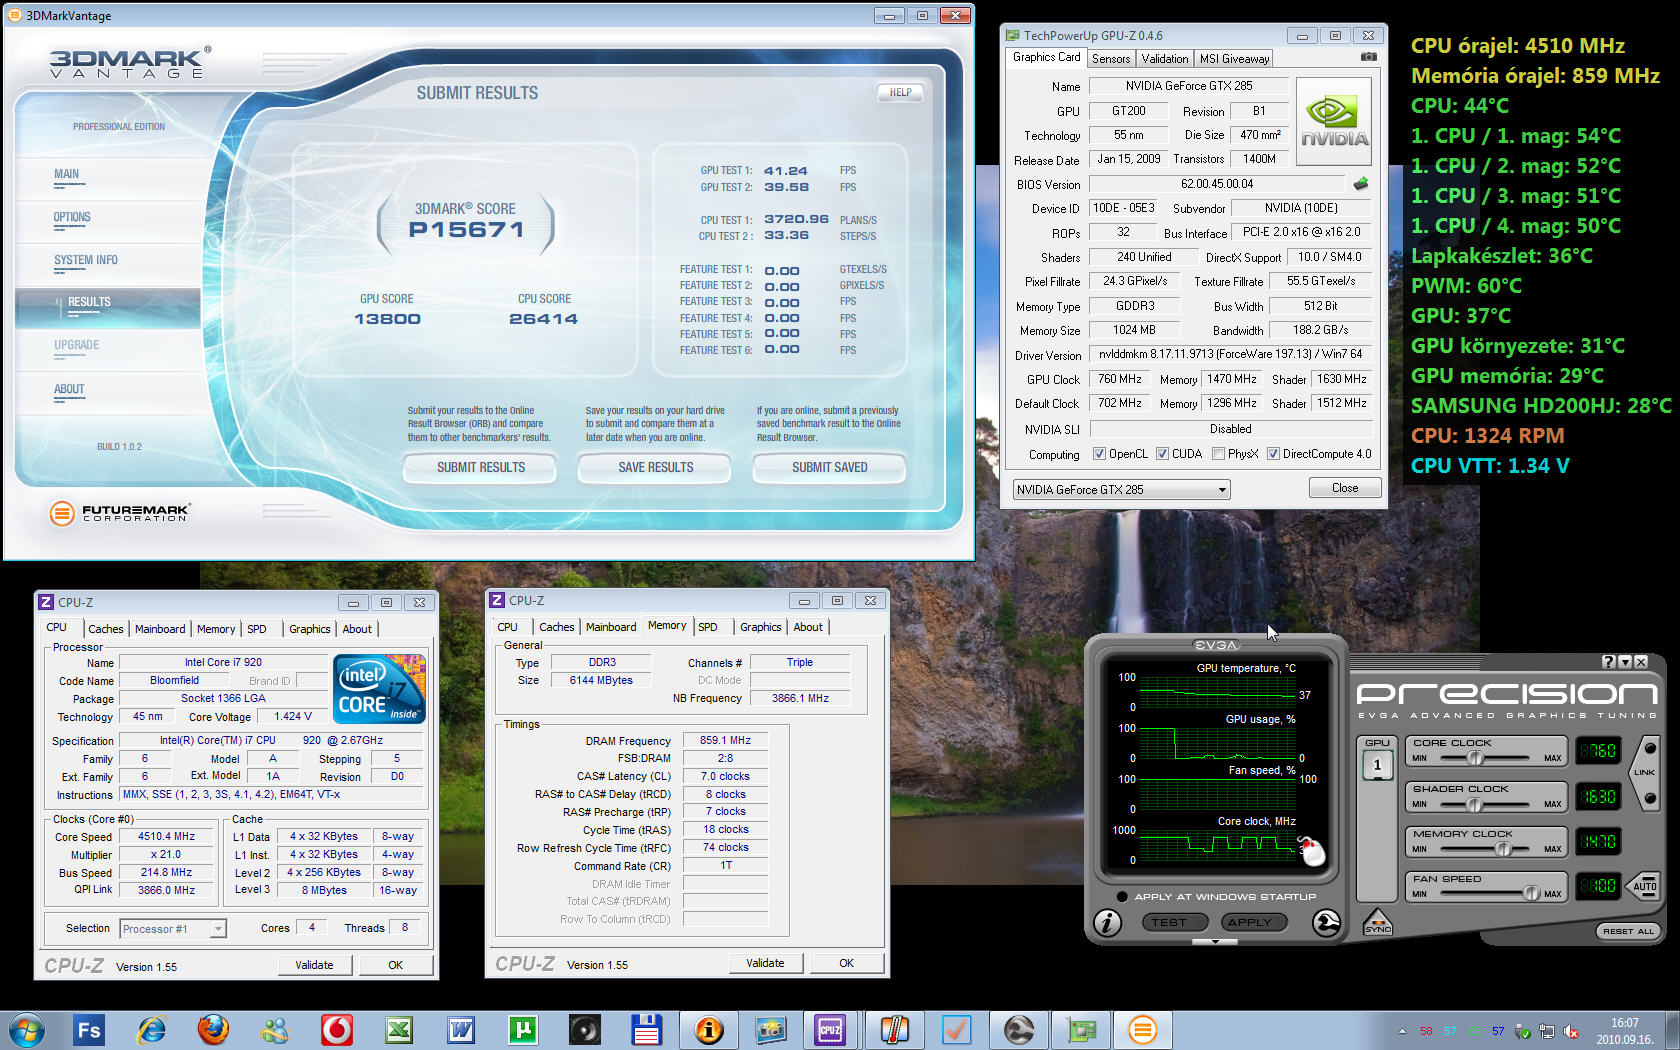
Task: Switch to the orange info app in taskbar
Action: tap(709, 1030)
